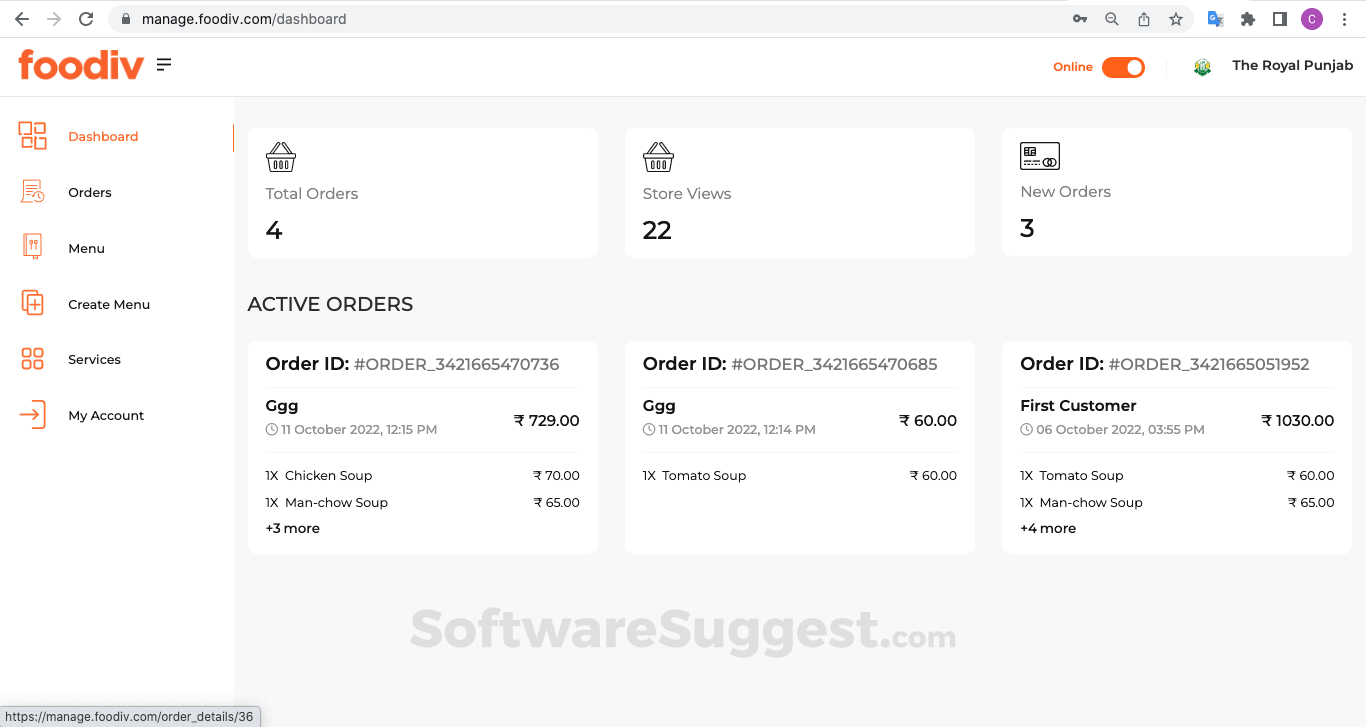Click the Services squares icon

(x=33, y=359)
